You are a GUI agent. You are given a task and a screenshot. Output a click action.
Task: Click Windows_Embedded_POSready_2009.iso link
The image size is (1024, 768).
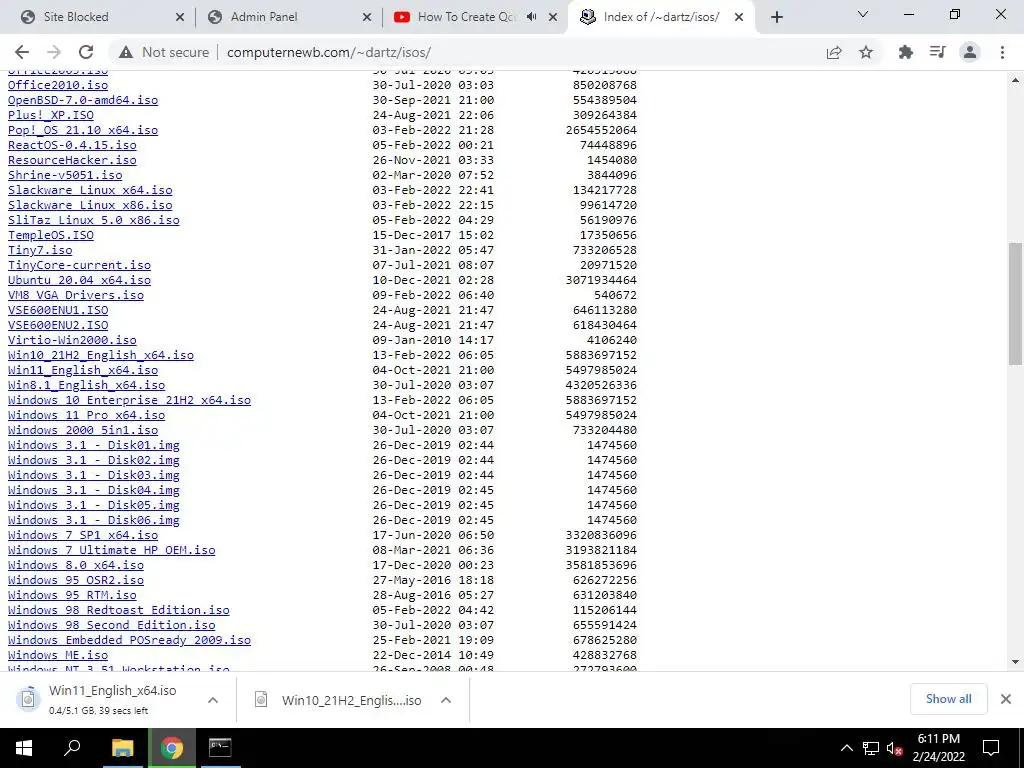129,641
